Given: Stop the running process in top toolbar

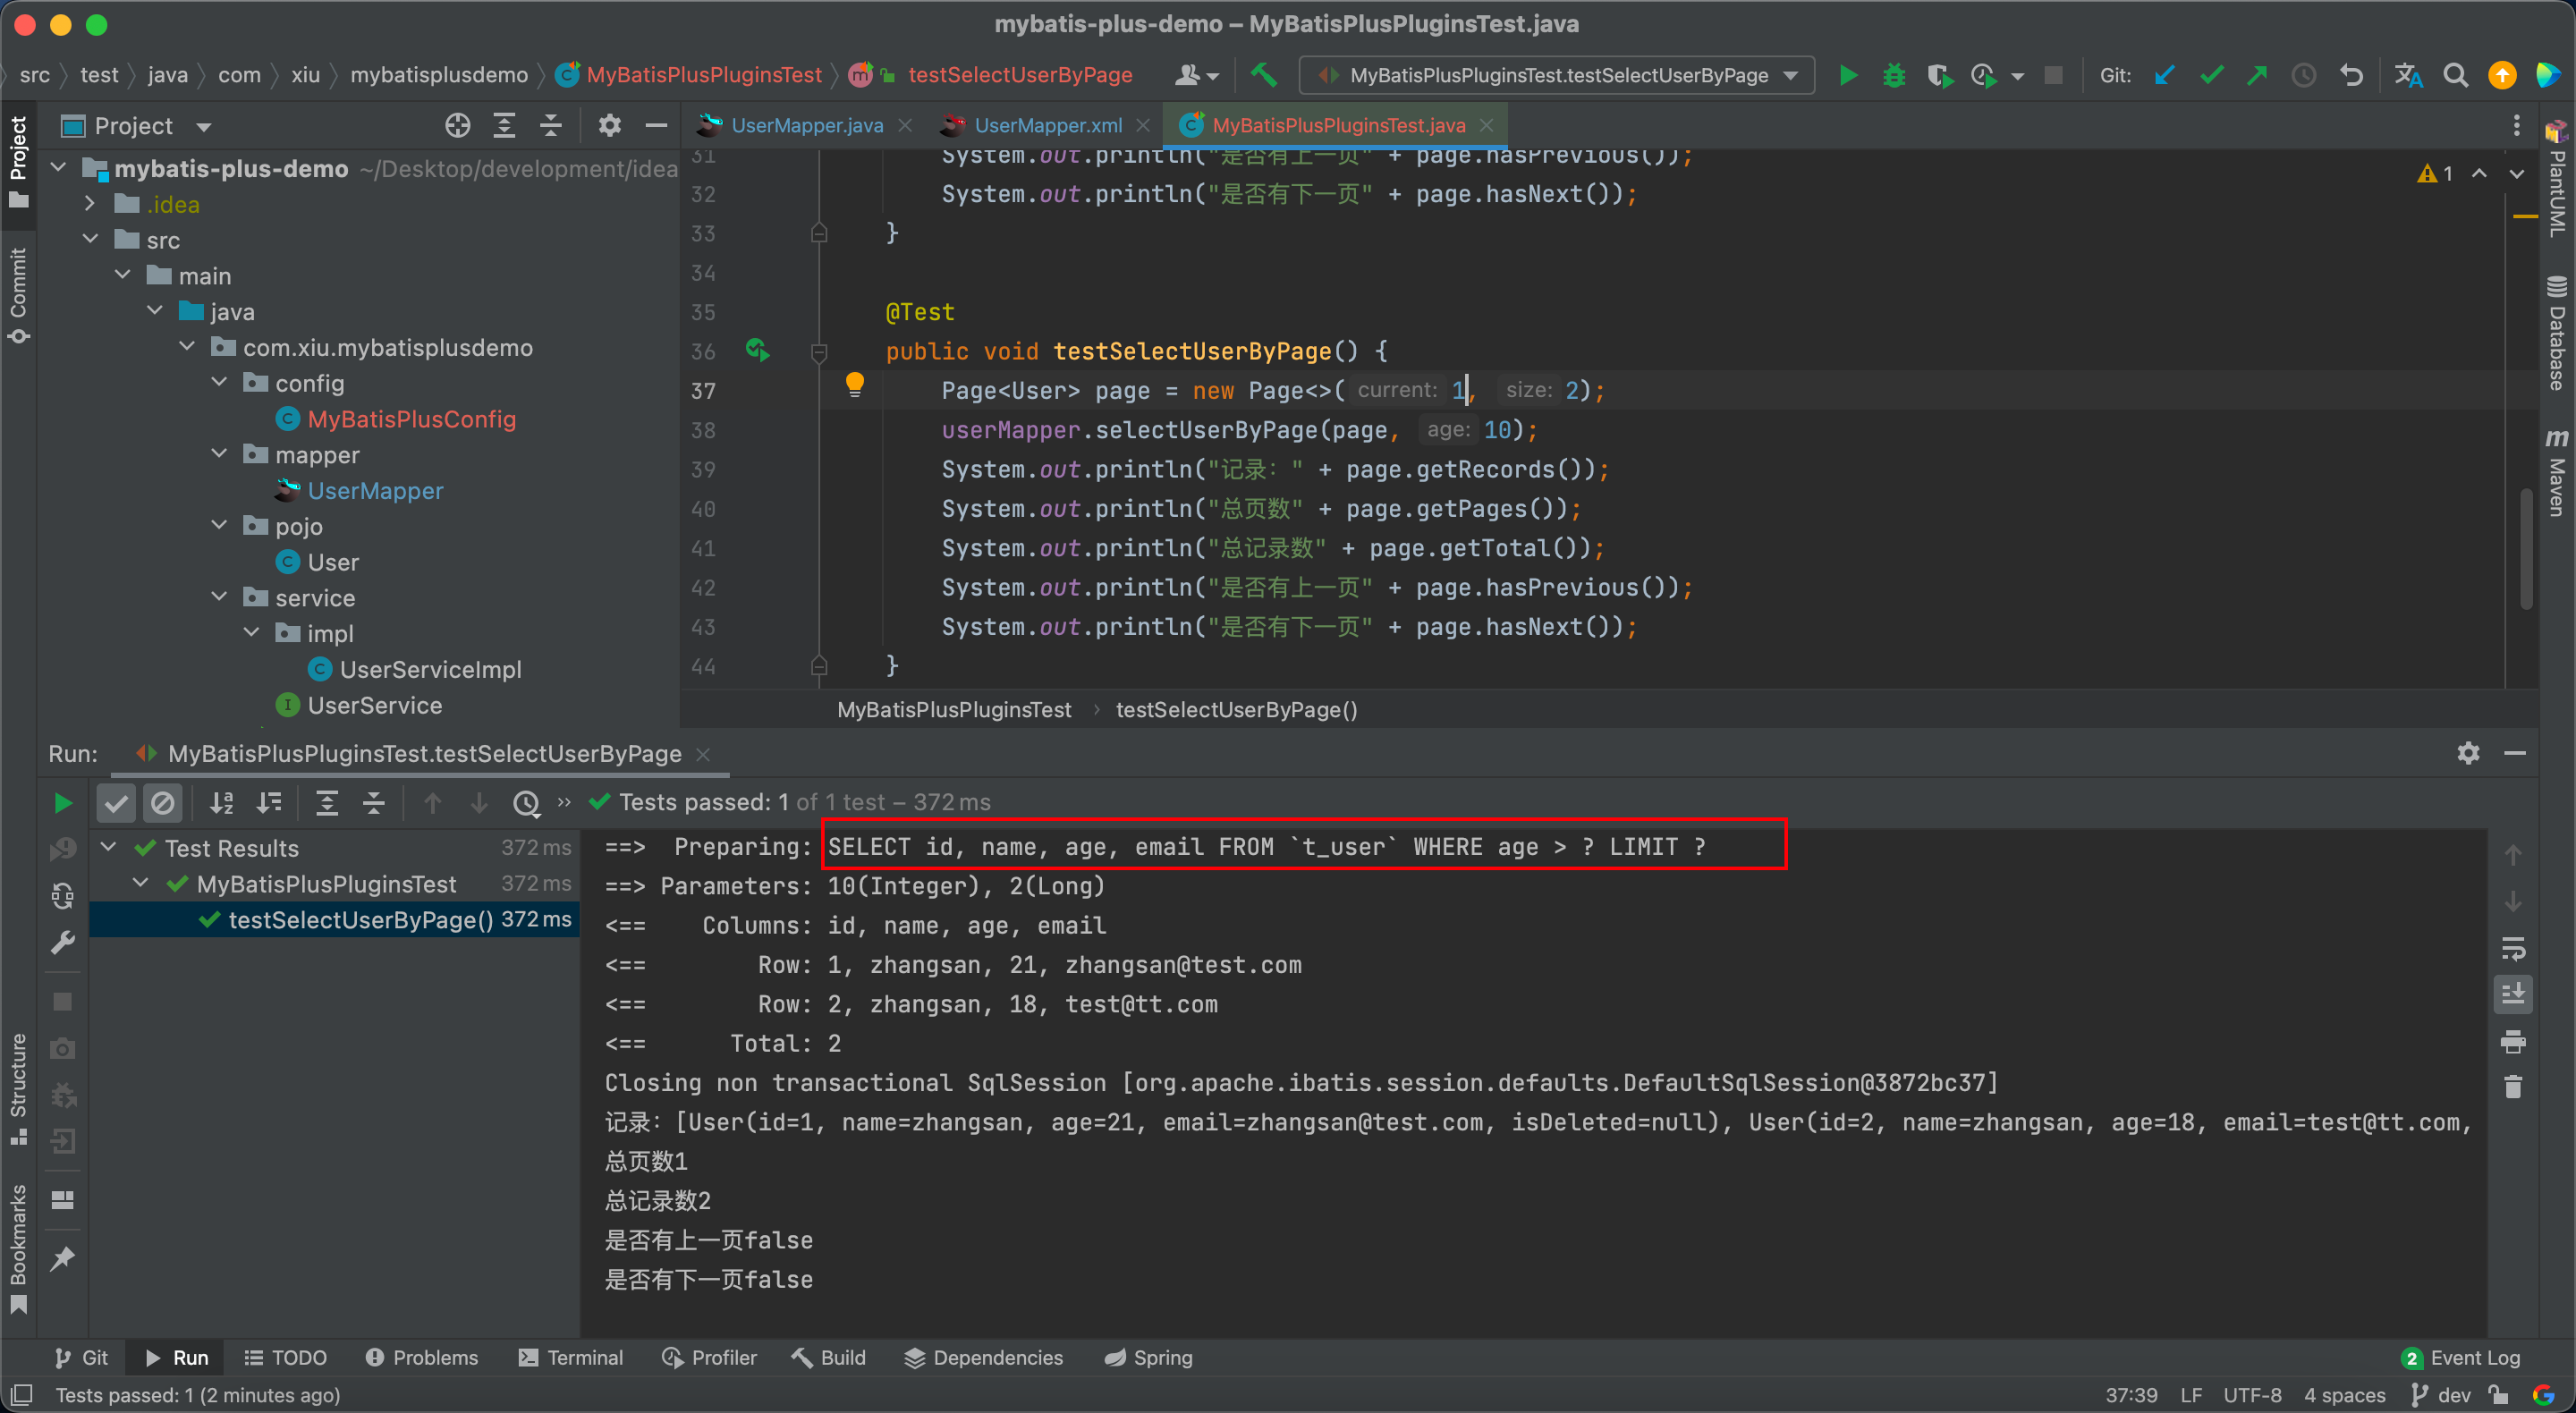Looking at the screenshot, I should point(2053,75).
